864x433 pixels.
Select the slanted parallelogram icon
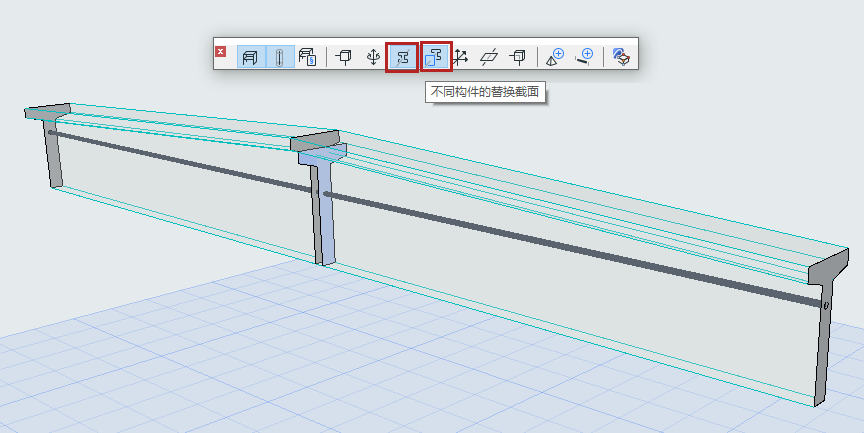(x=489, y=57)
